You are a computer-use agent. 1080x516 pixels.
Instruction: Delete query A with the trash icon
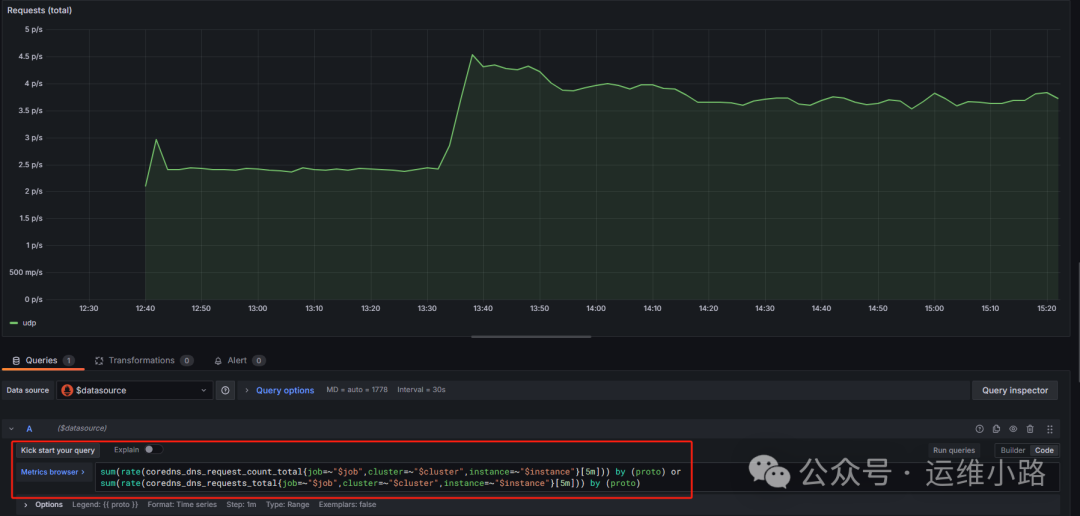point(1030,429)
